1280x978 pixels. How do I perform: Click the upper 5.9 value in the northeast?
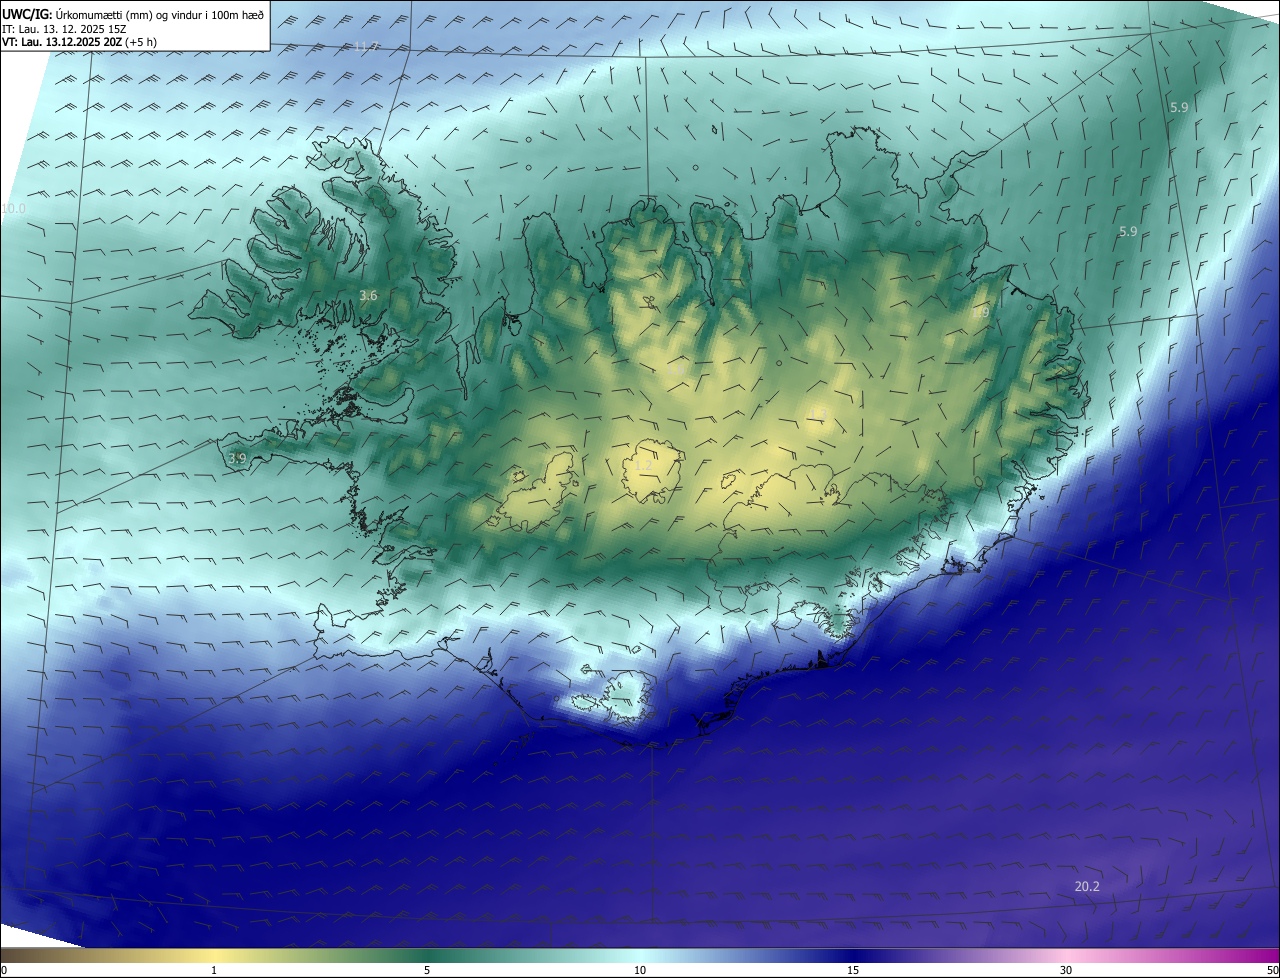tap(1179, 107)
